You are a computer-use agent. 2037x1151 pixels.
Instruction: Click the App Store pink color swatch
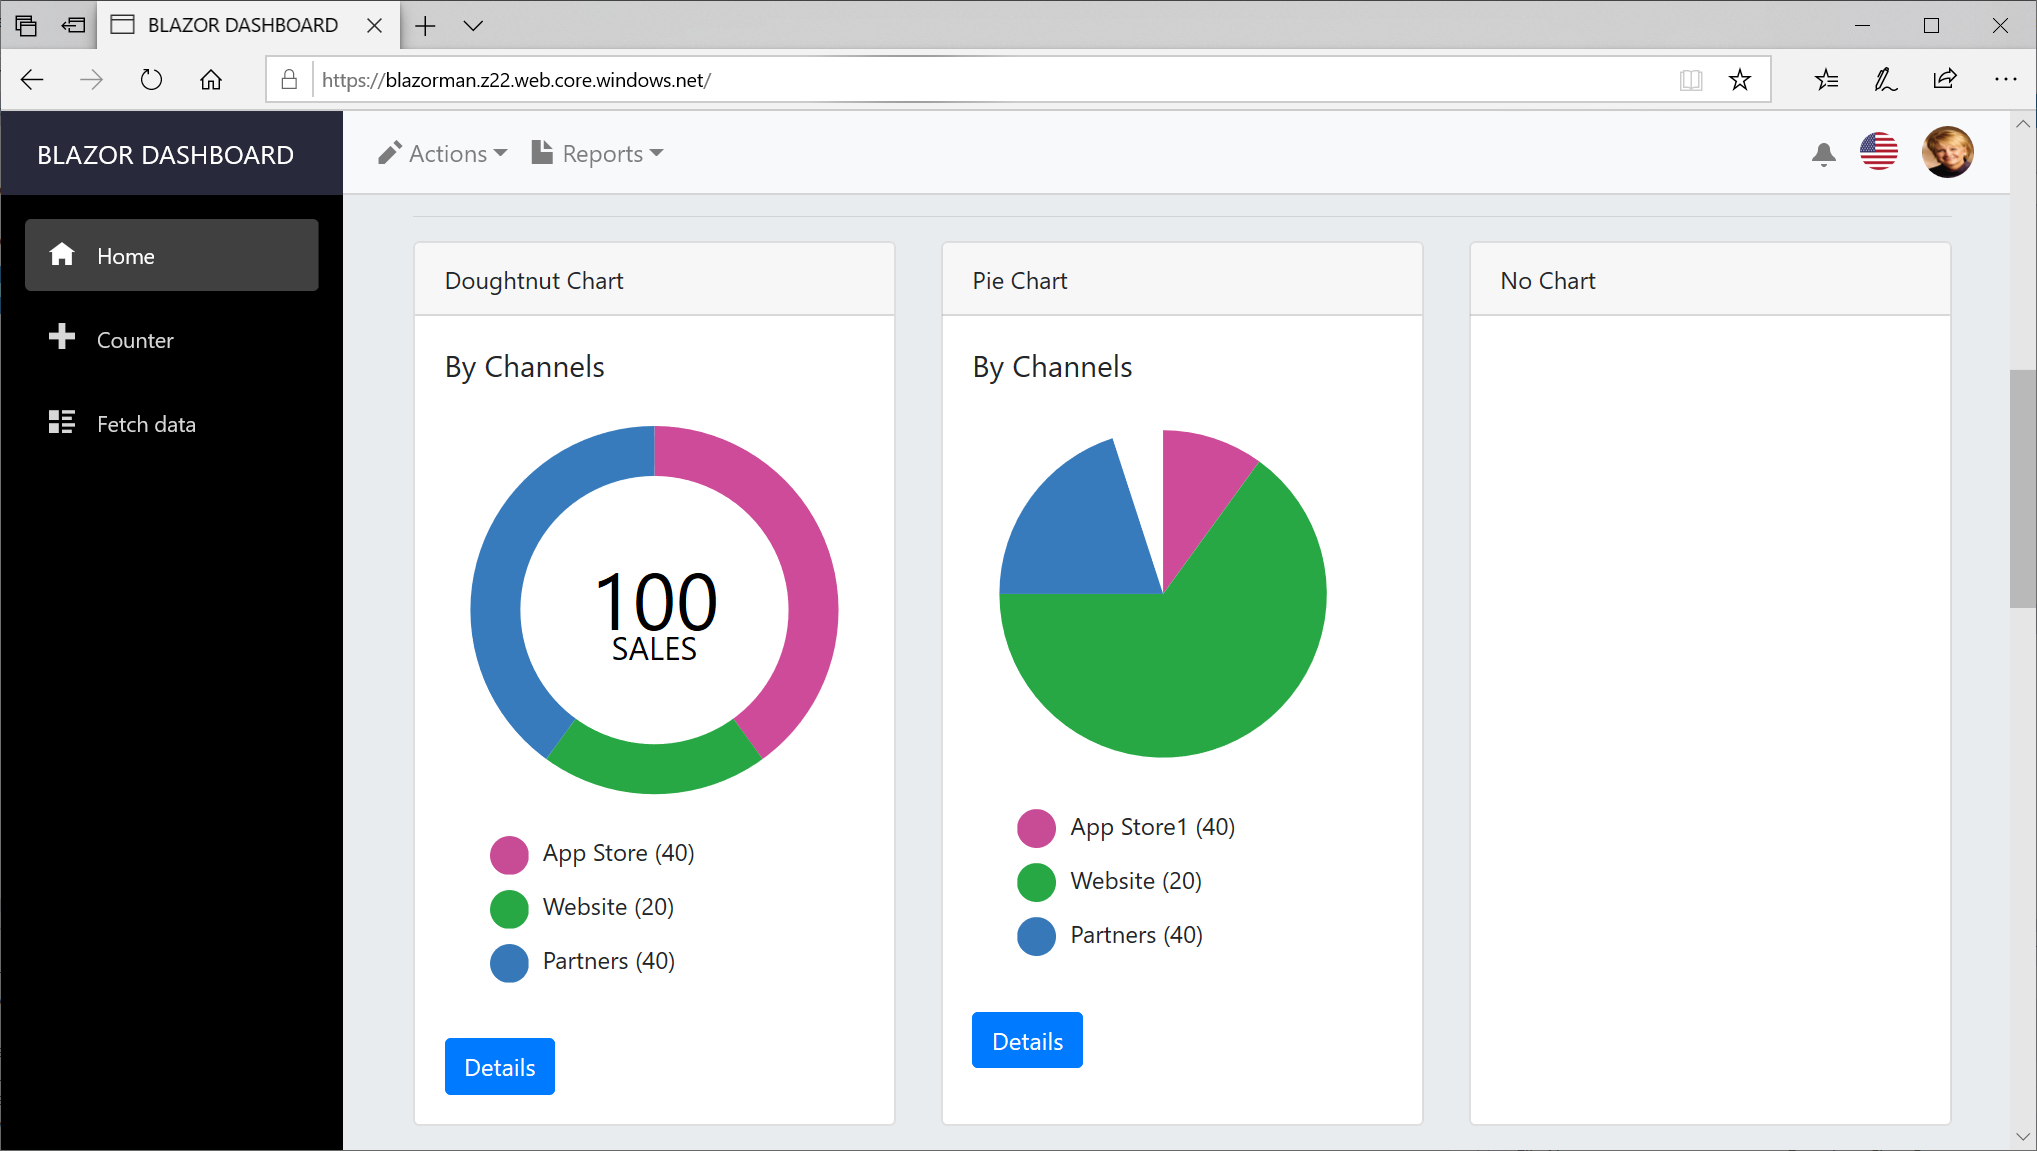click(x=506, y=850)
